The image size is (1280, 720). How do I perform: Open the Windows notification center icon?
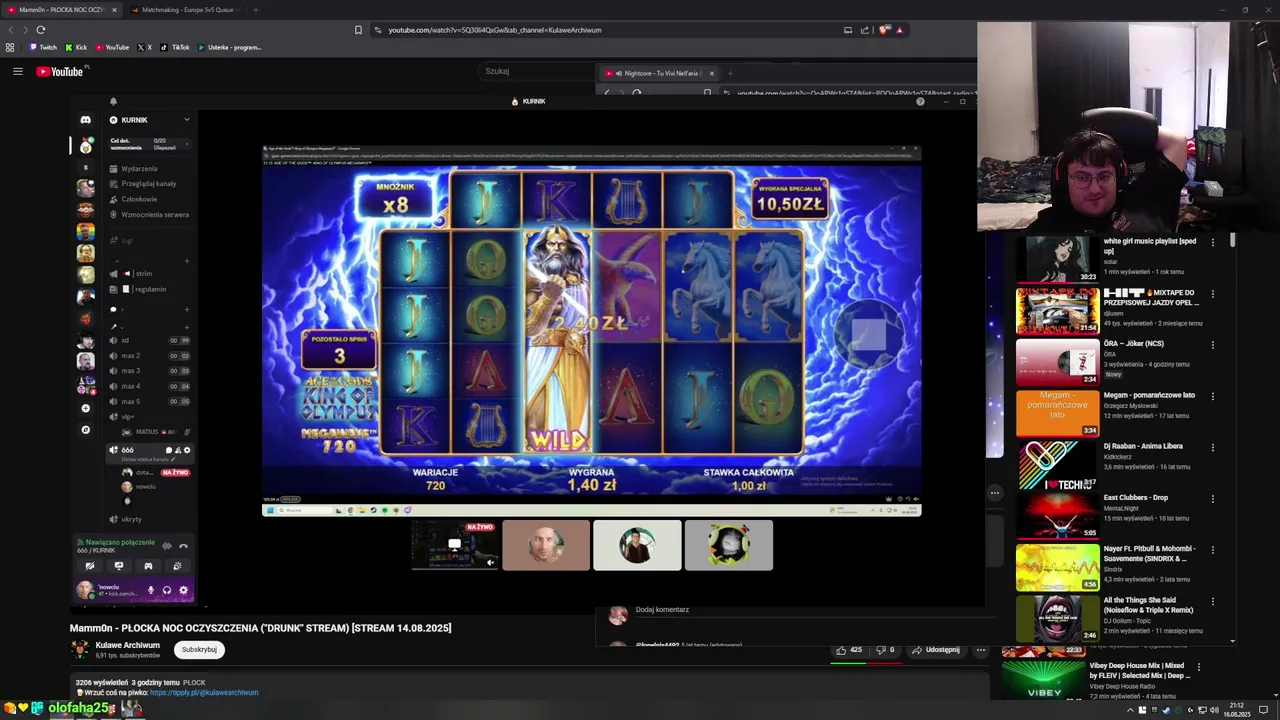click(1263, 710)
